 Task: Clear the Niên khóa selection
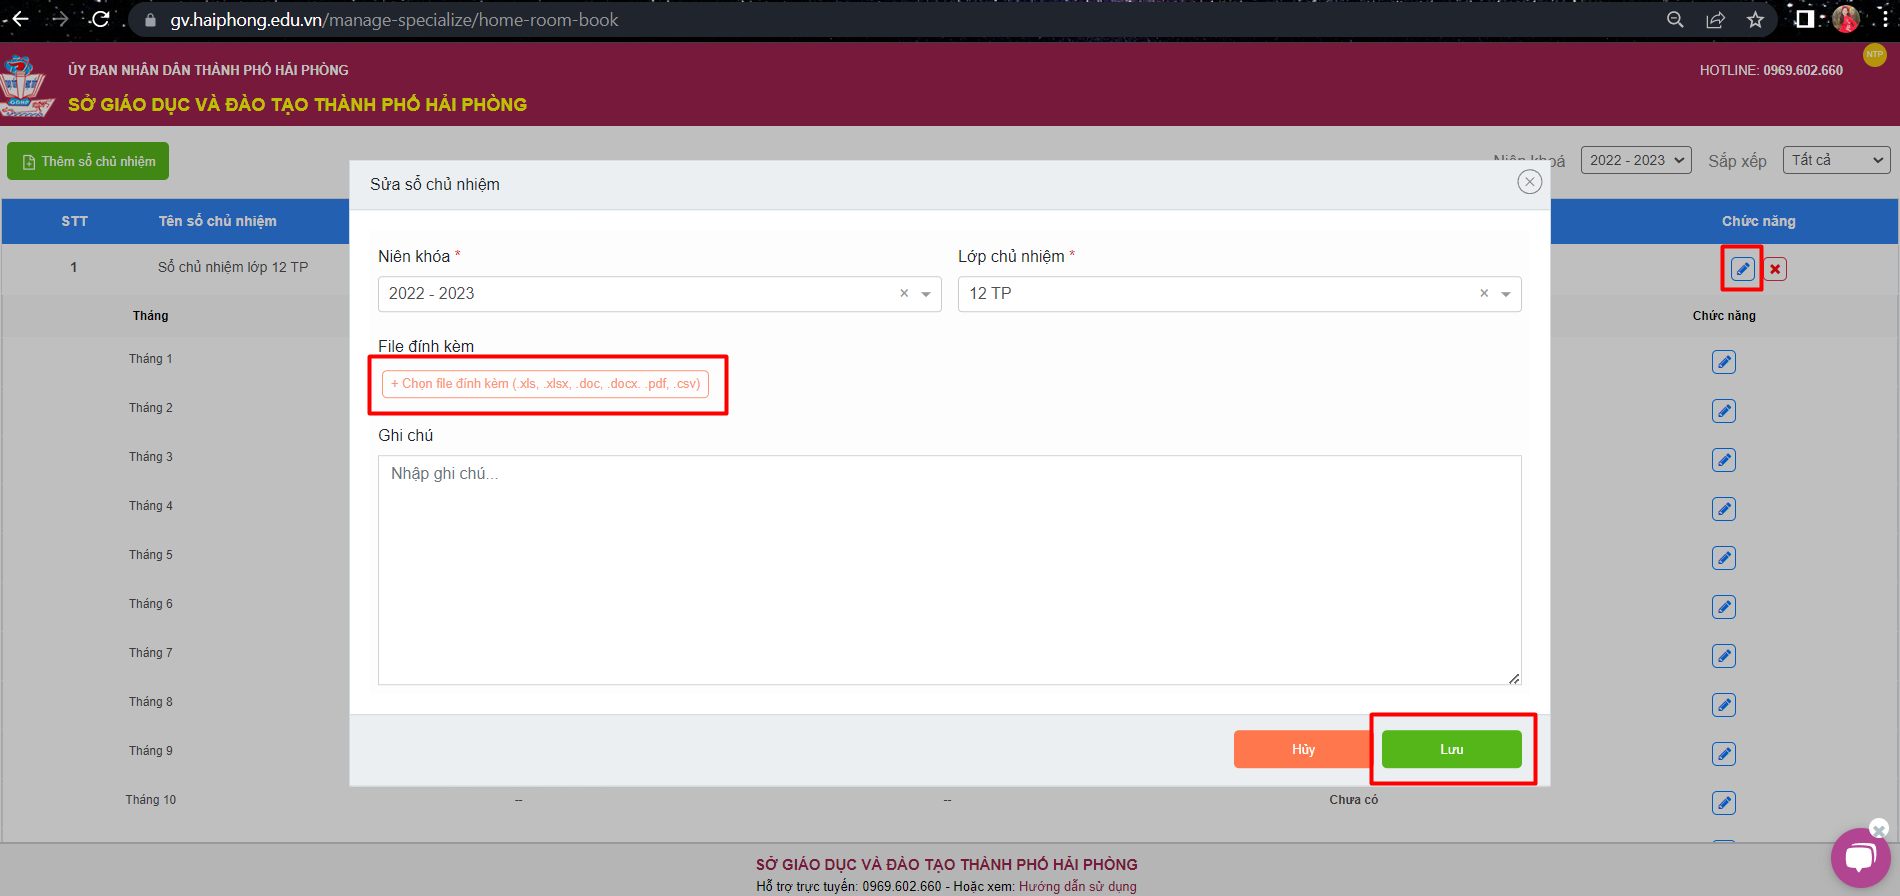tap(904, 294)
